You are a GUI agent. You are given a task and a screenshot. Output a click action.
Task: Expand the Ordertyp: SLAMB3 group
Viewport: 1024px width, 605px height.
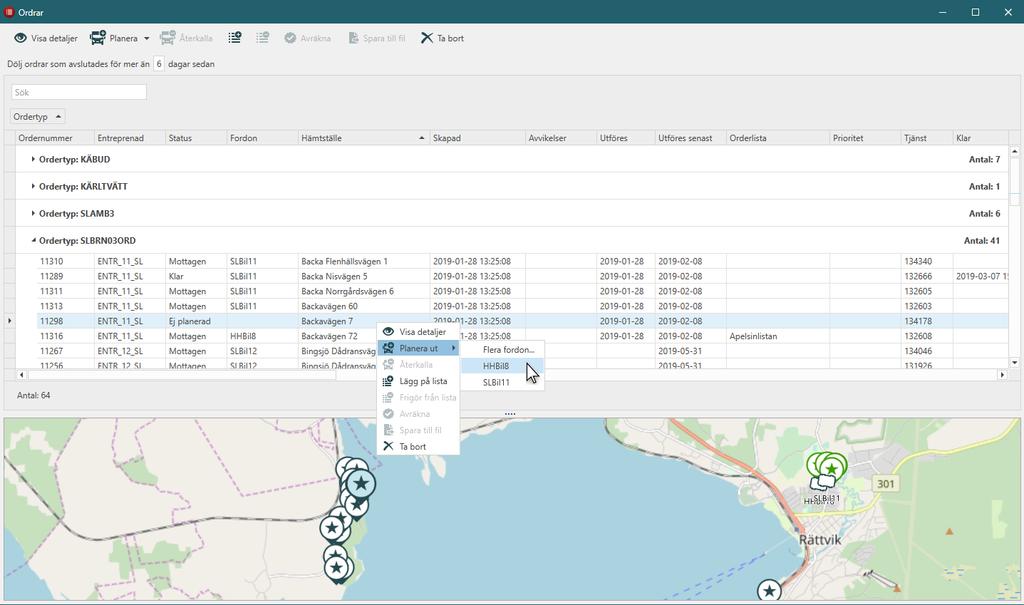pos(33,213)
